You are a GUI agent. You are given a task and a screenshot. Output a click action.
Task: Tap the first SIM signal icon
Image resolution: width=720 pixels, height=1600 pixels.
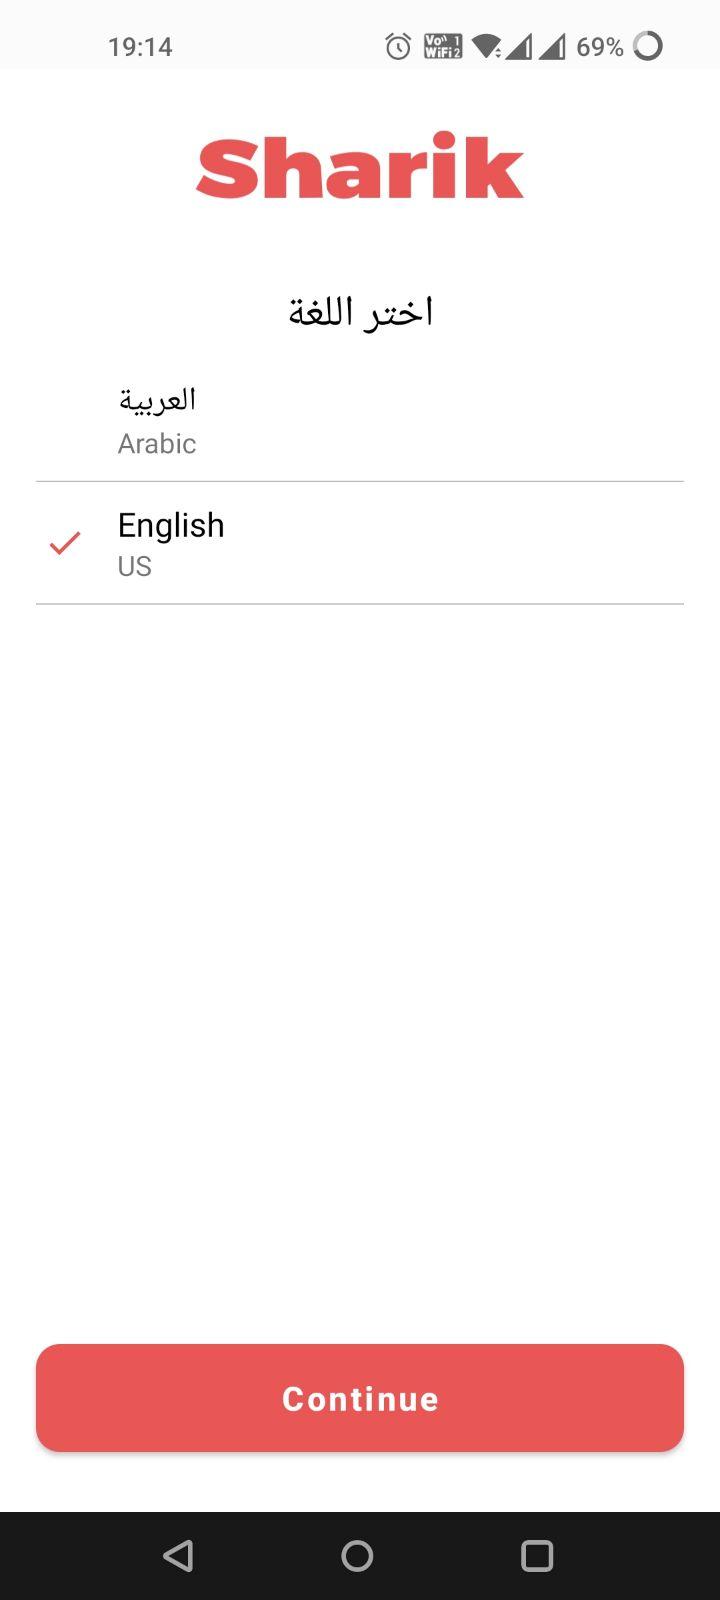coord(518,46)
